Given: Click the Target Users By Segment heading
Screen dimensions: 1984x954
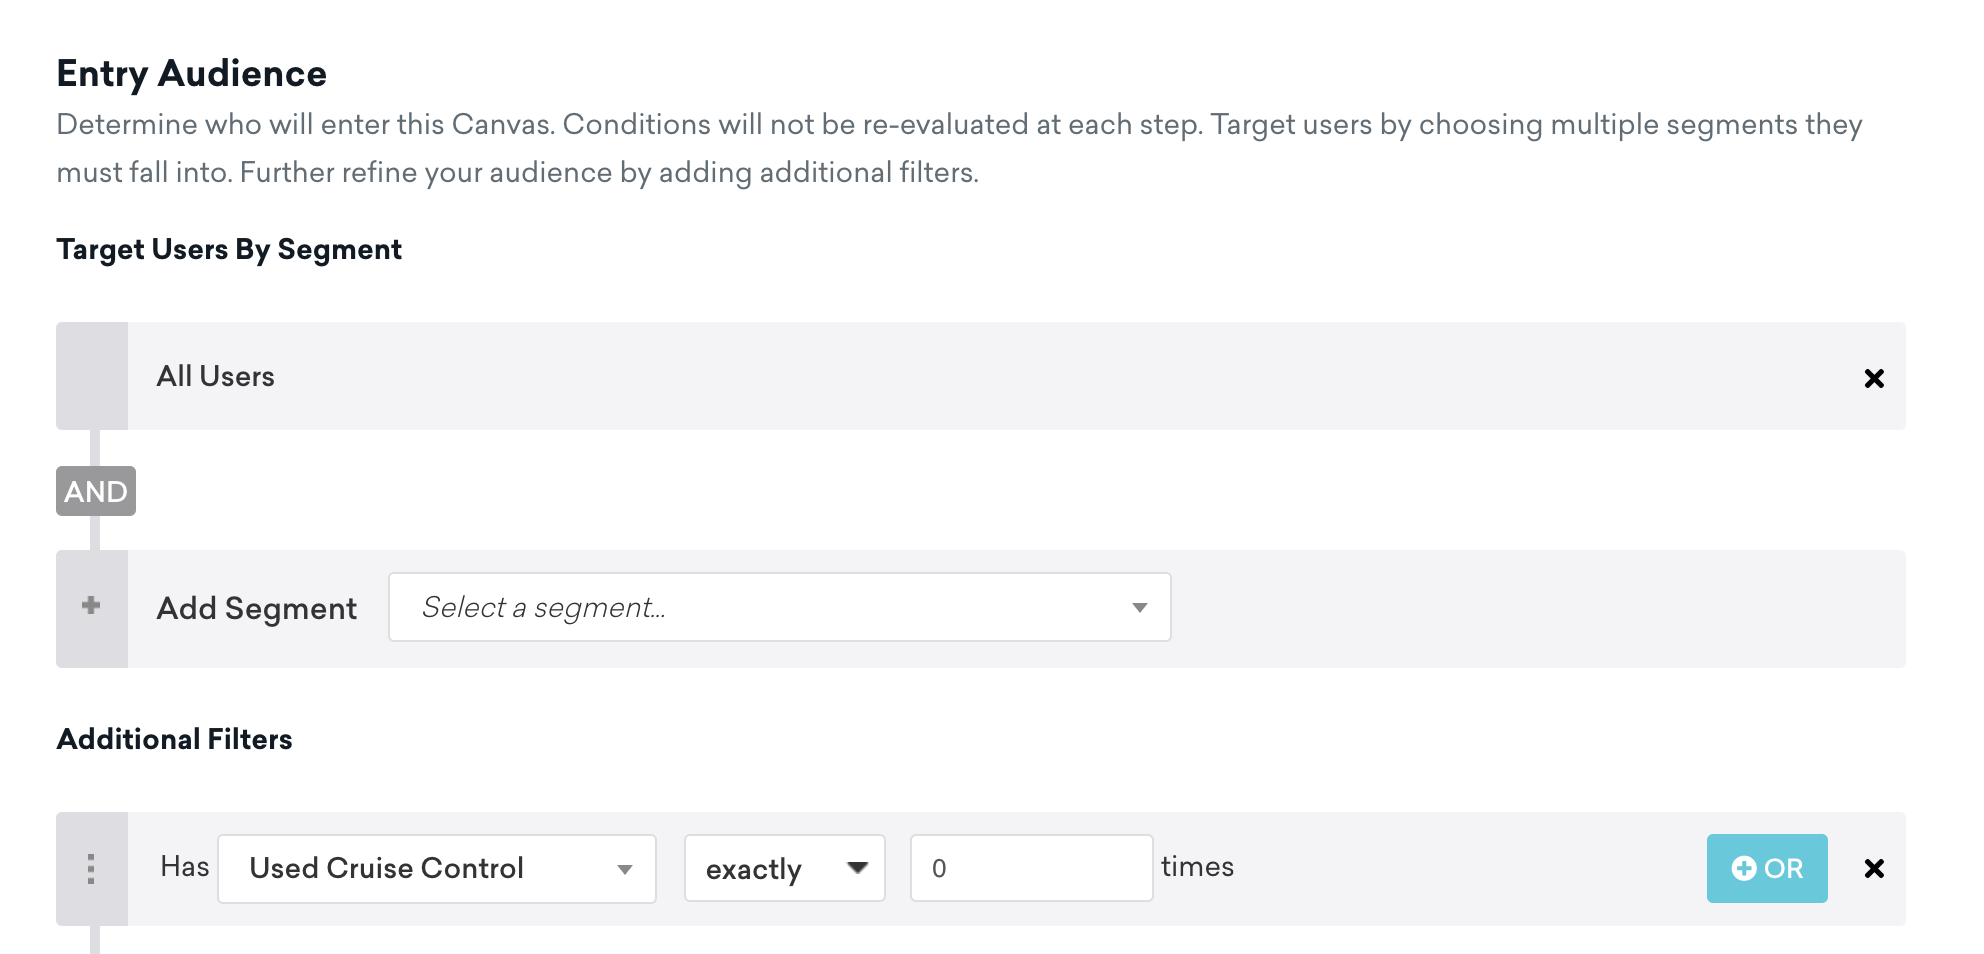Looking at the screenshot, I should pyautogui.click(x=229, y=249).
